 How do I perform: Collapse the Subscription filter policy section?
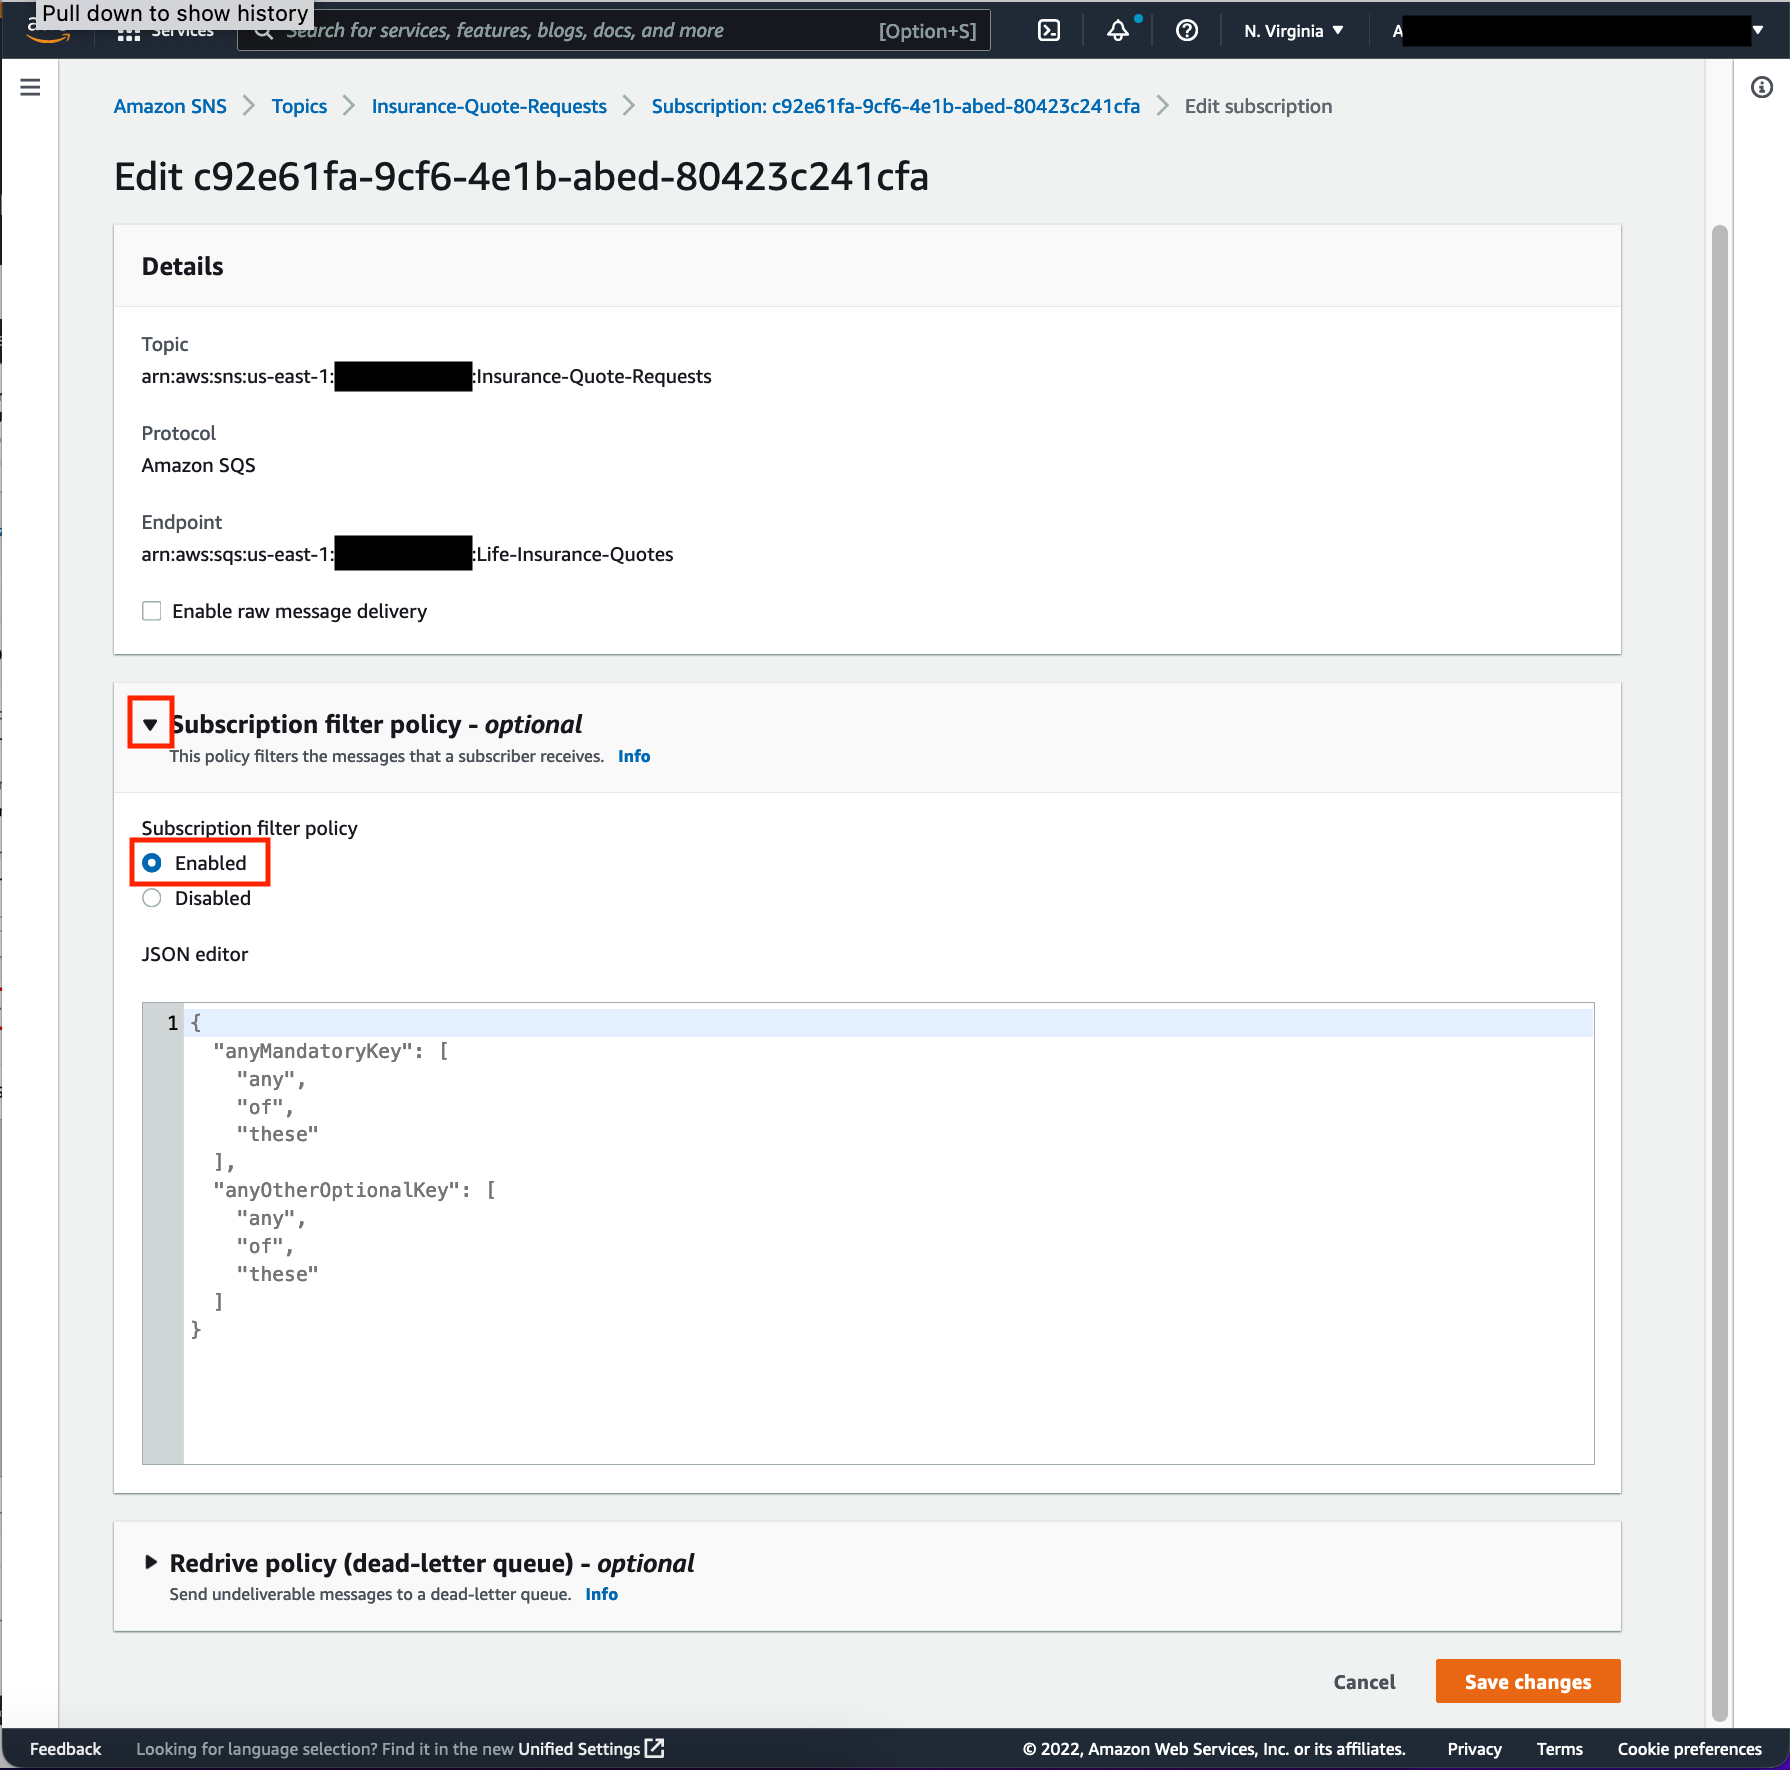click(150, 724)
